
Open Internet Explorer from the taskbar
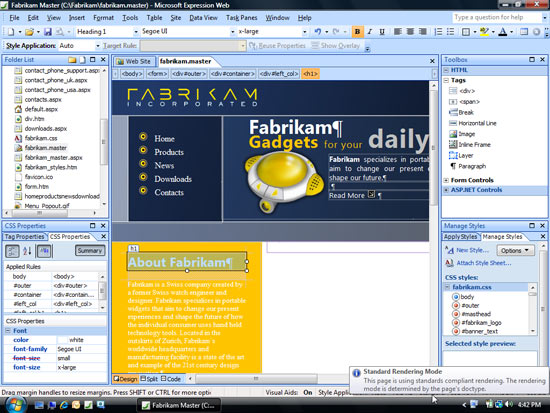pos(64,405)
